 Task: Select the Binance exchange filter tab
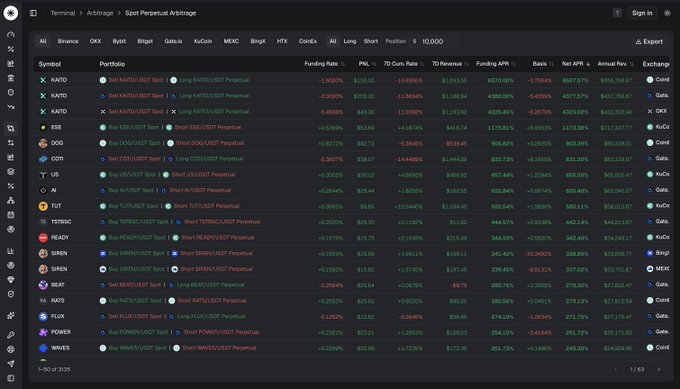(68, 41)
